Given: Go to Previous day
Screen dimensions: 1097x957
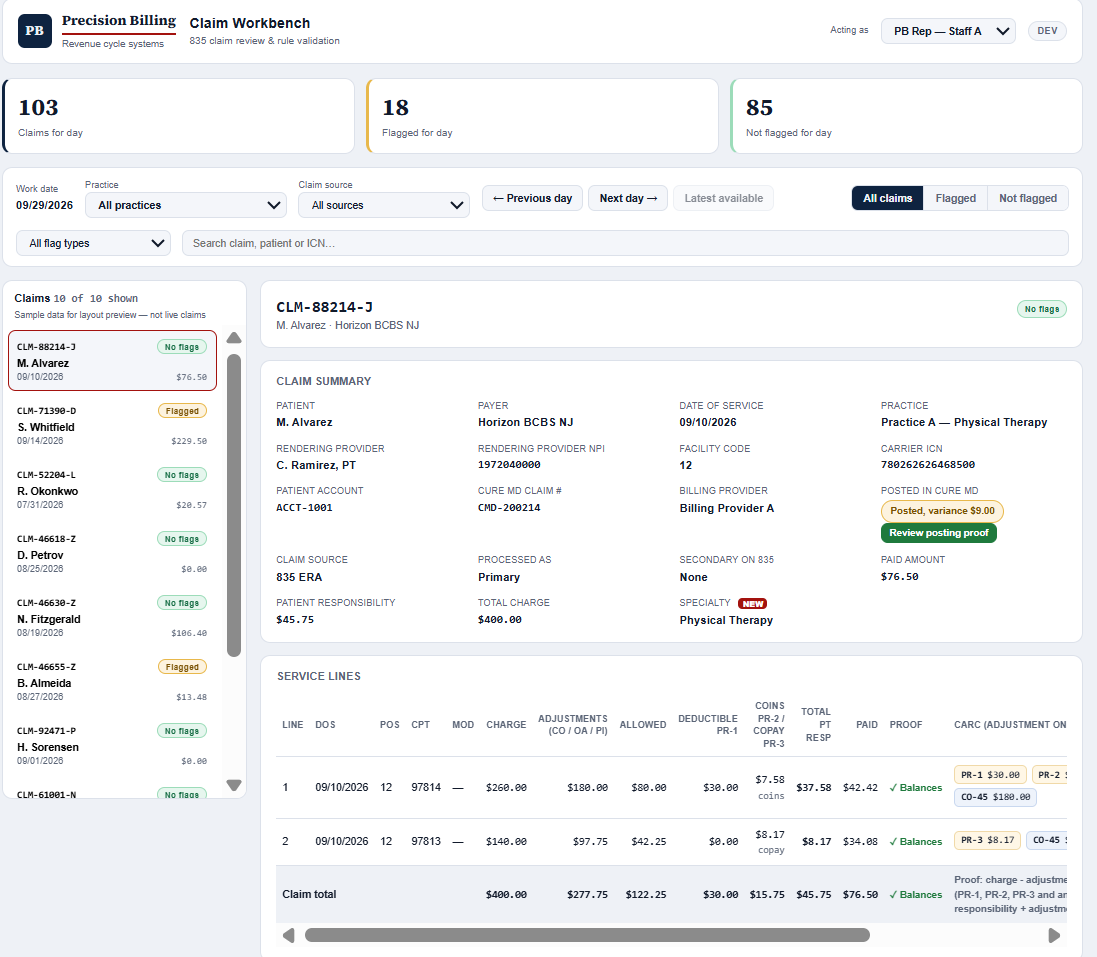Looking at the screenshot, I should [532, 198].
